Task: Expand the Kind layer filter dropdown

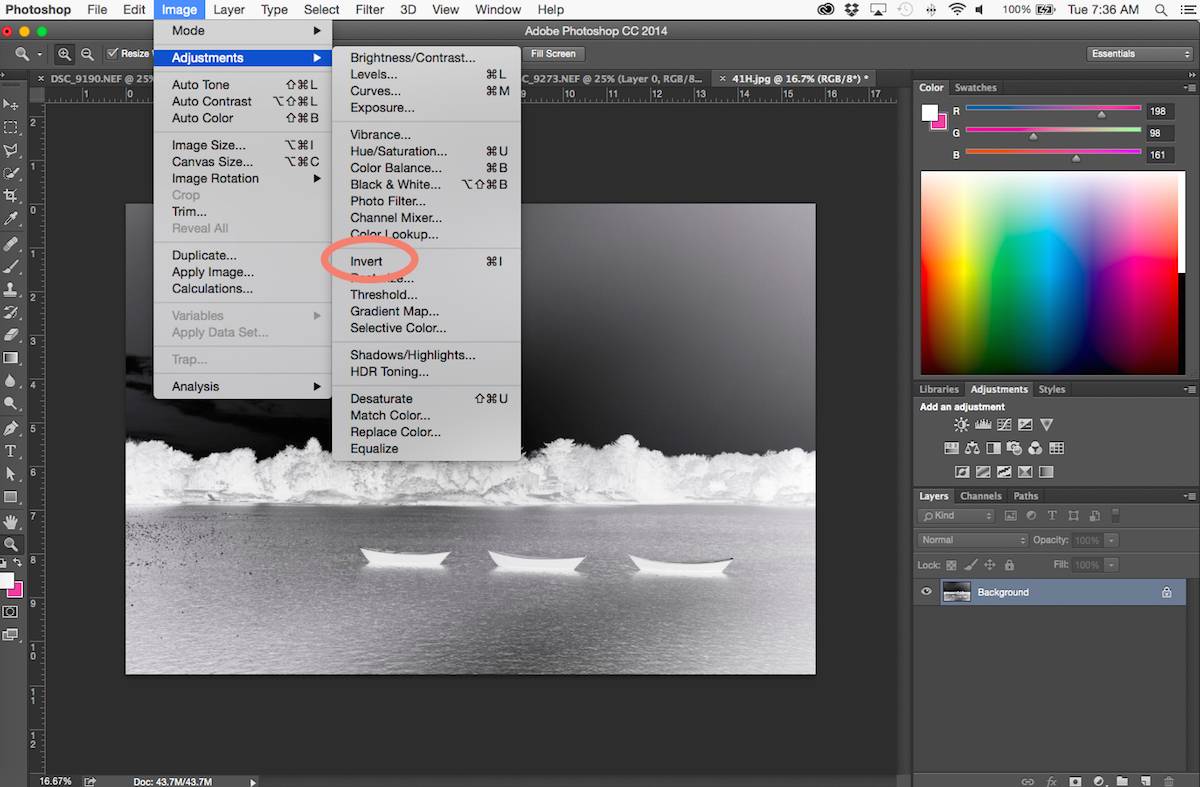Action: pos(957,516)
